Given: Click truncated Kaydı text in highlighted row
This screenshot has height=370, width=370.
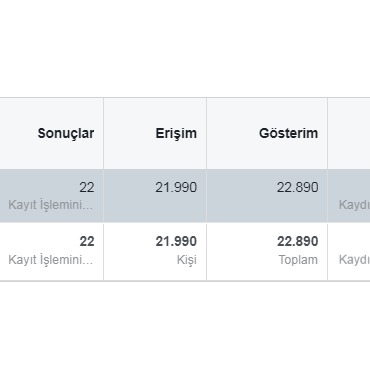Looking at the screenshot, I should point(354,205).
